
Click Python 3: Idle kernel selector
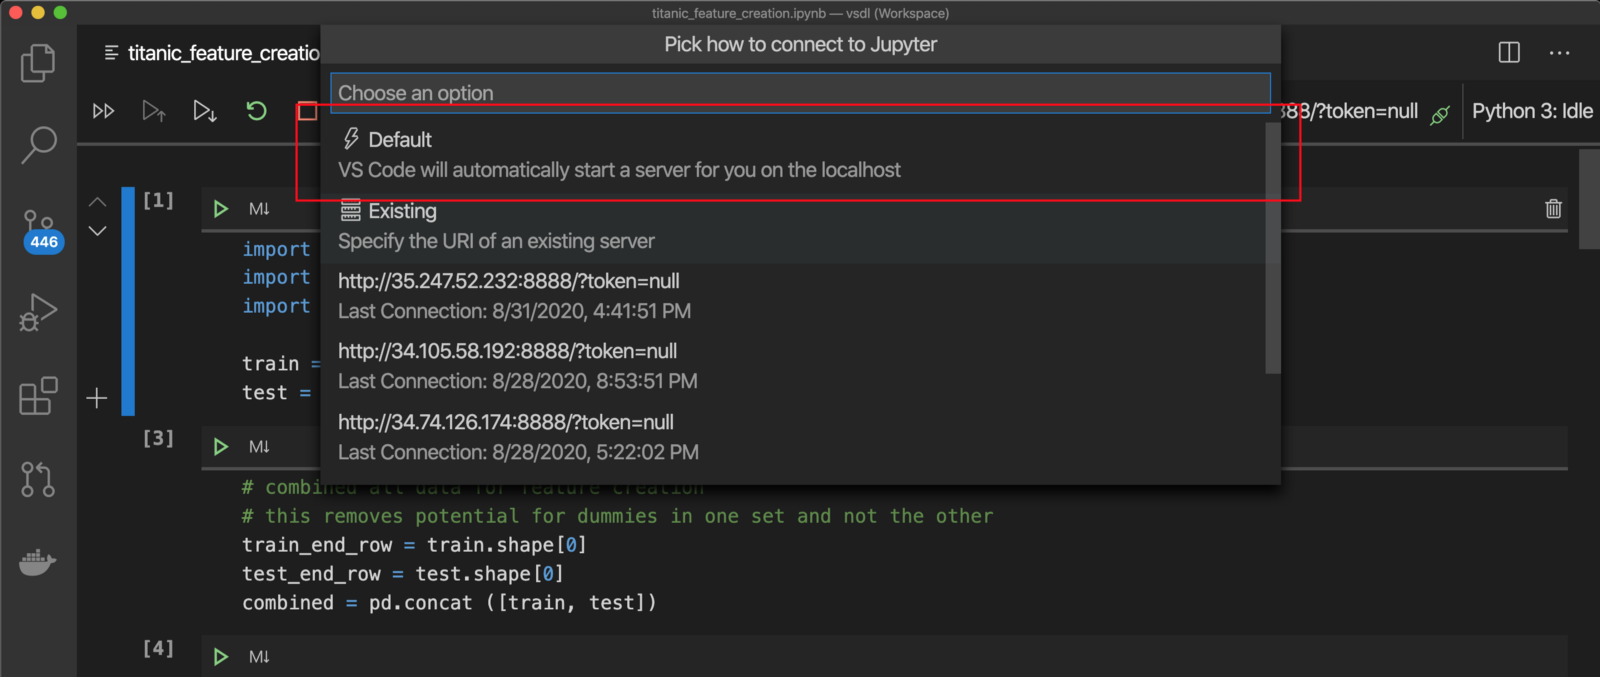[x=1532, y=111]
